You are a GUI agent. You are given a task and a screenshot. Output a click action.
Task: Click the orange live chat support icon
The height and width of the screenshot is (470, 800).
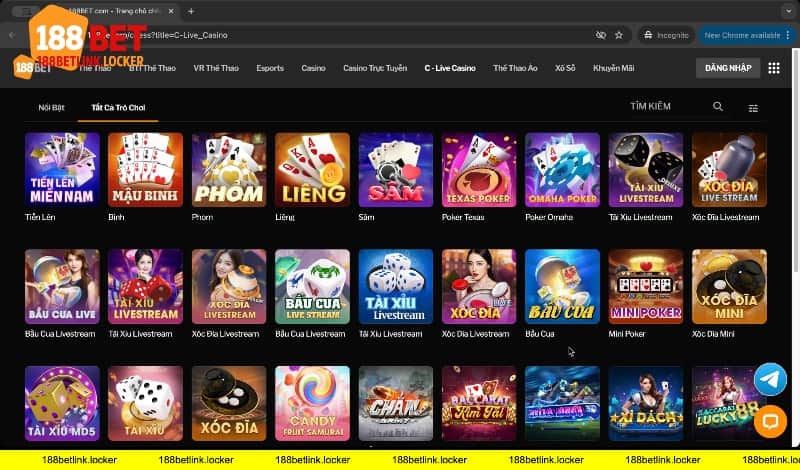770,421
